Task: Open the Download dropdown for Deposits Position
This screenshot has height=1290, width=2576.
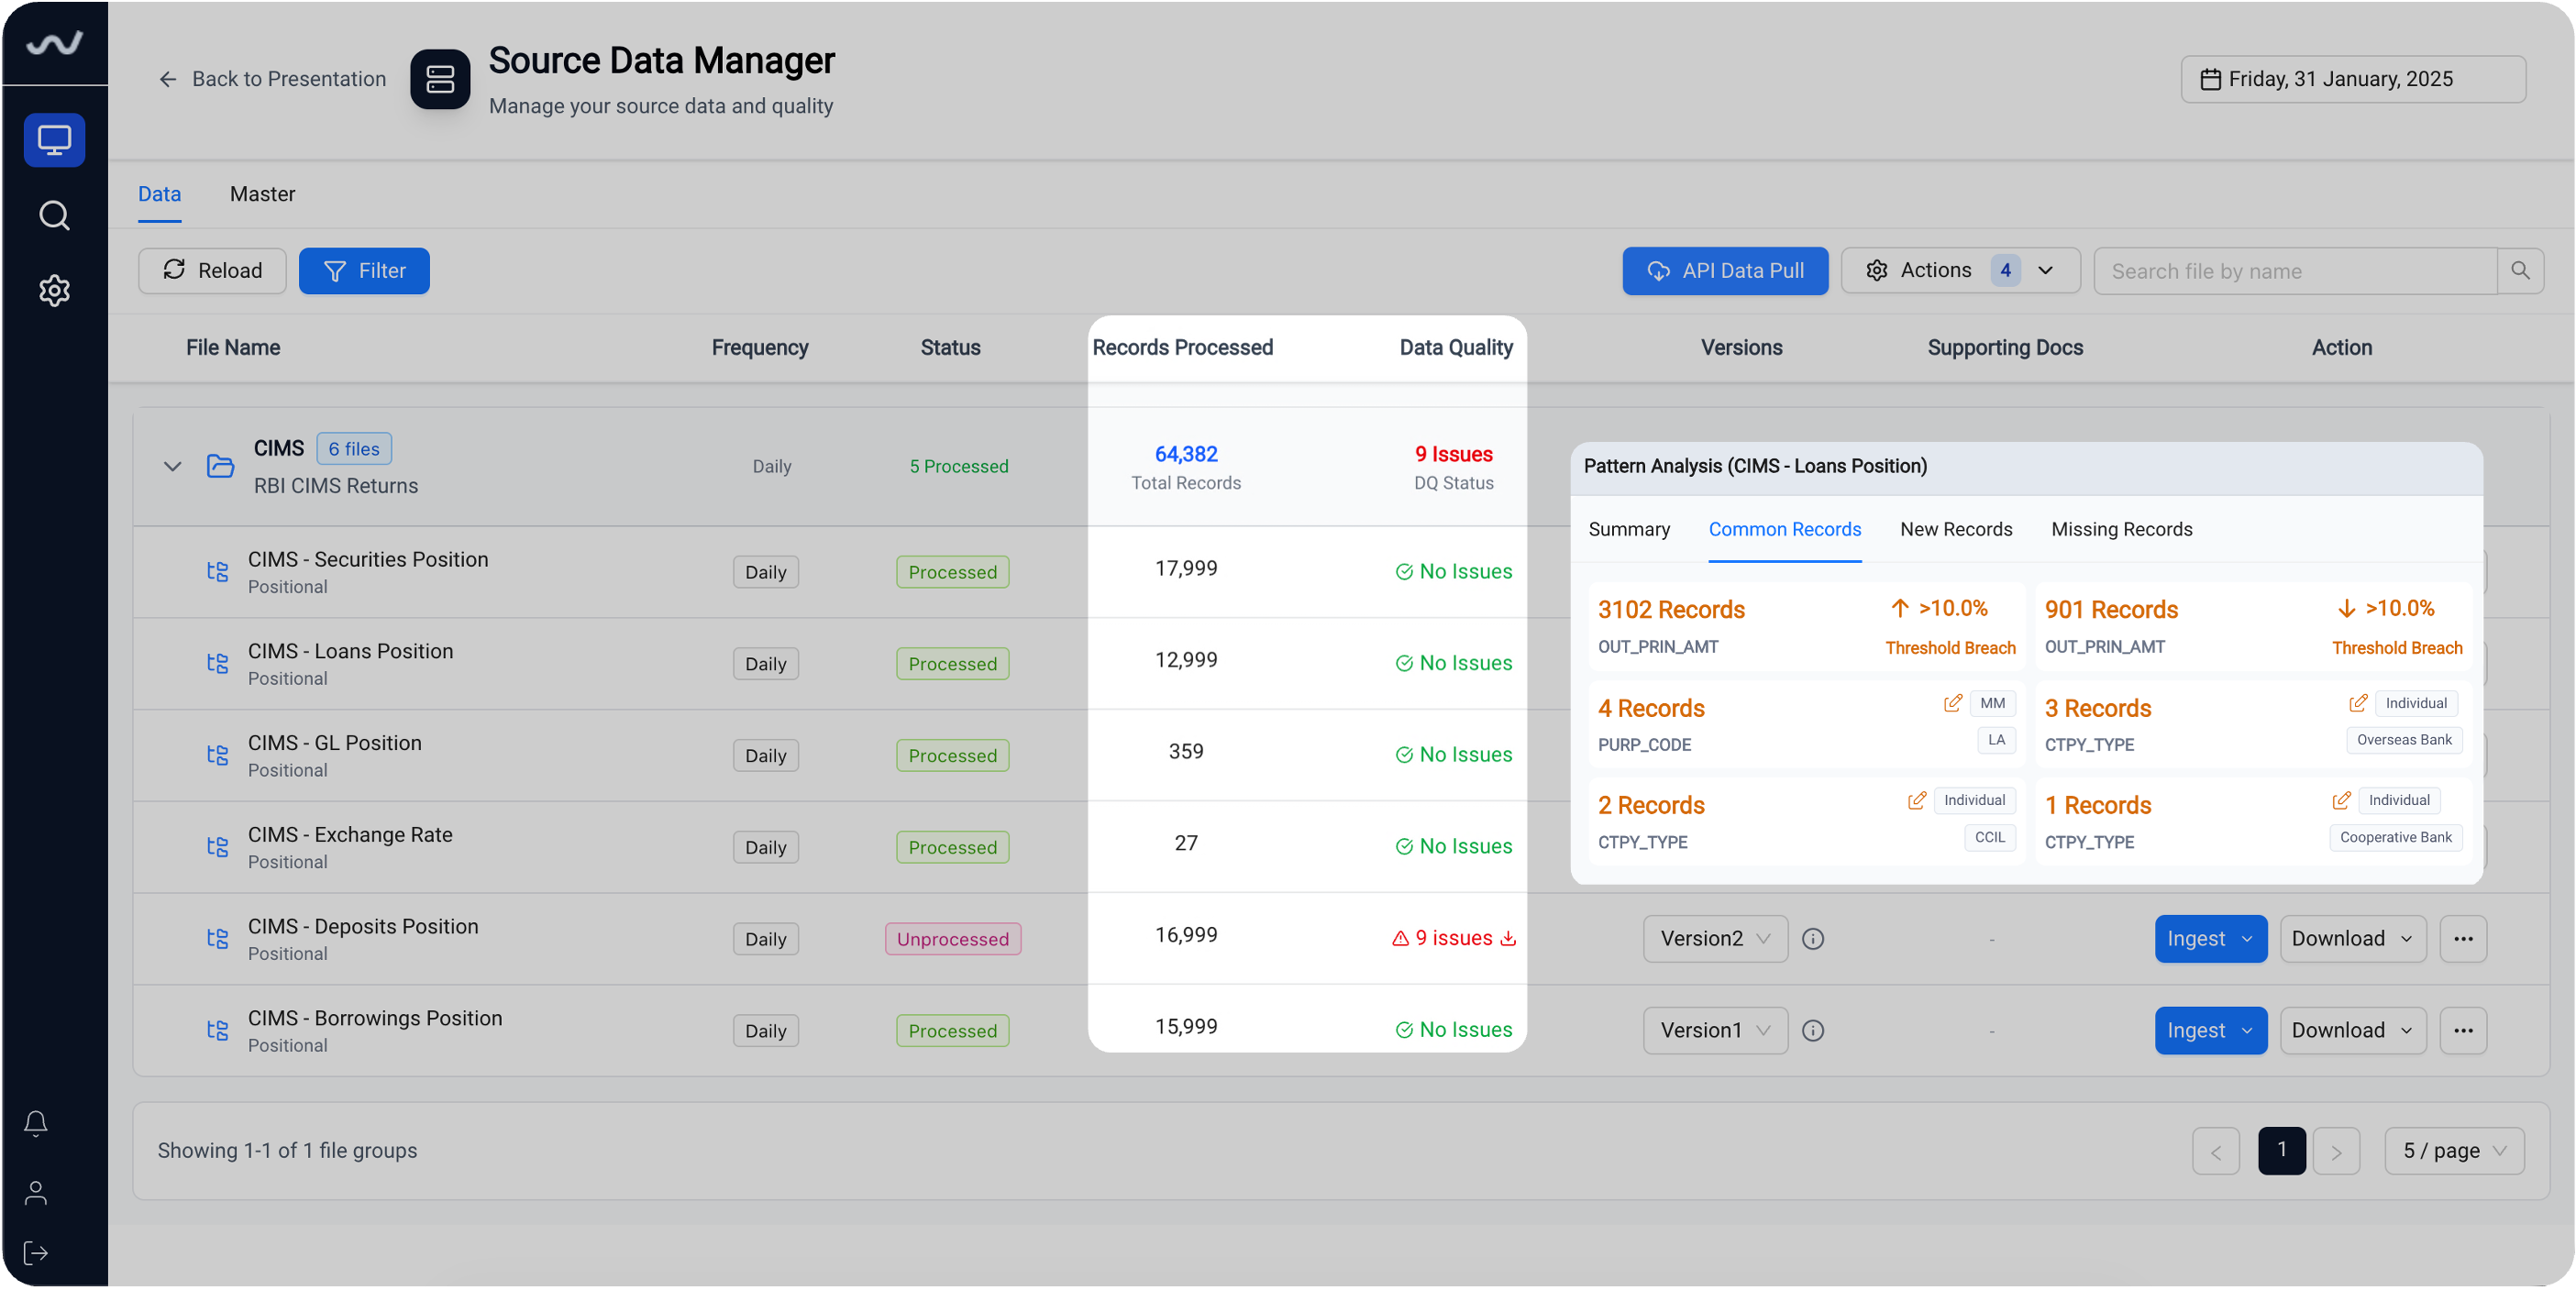Action: coord(2352,940)
